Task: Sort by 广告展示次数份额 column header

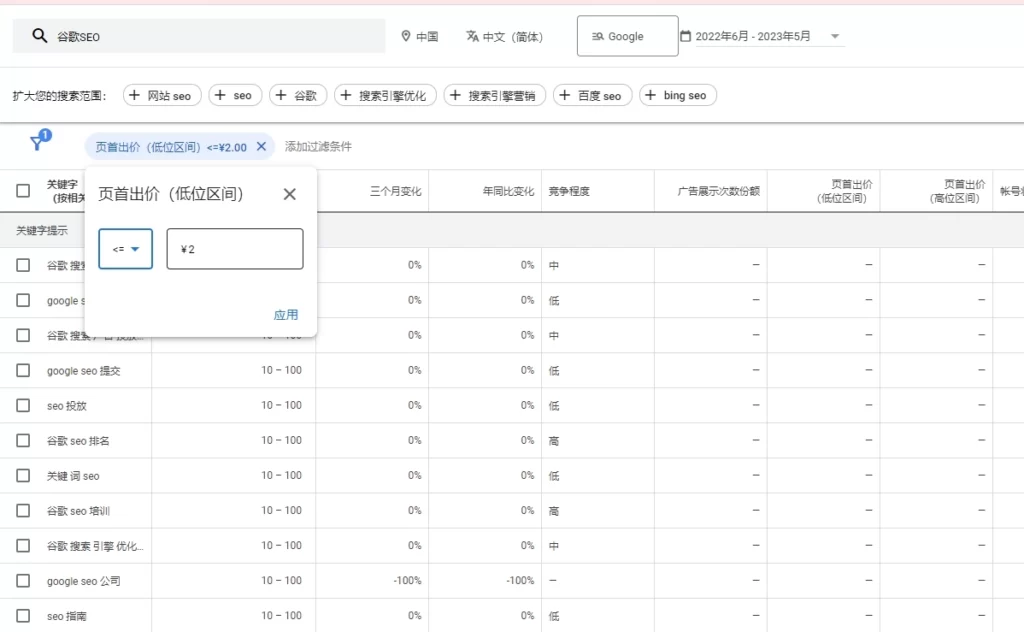Action: [x=718, y=191]
